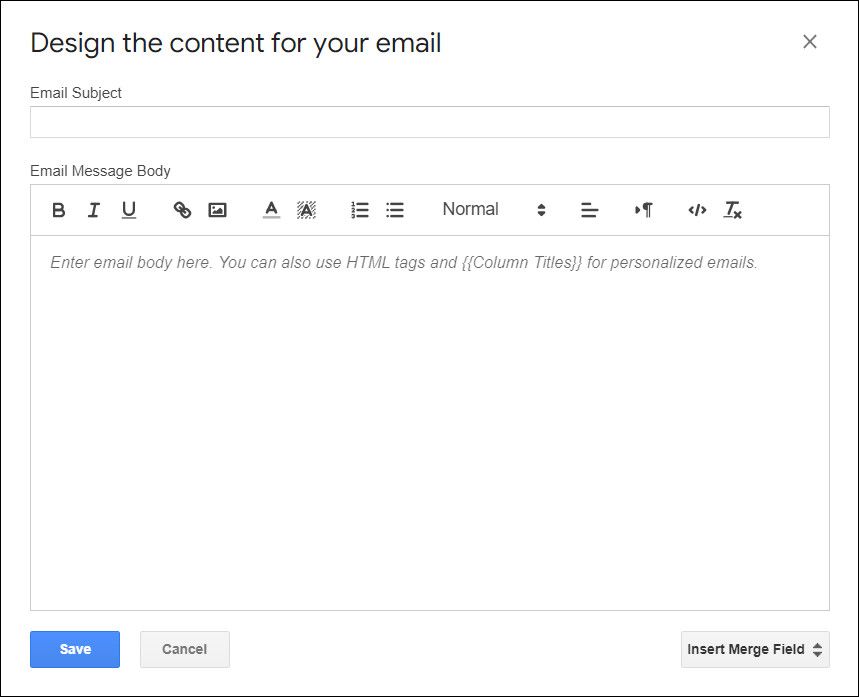Insert an image using the picture icon
The height and width of the screenshot is (697, 859).
tap(217, 210)
